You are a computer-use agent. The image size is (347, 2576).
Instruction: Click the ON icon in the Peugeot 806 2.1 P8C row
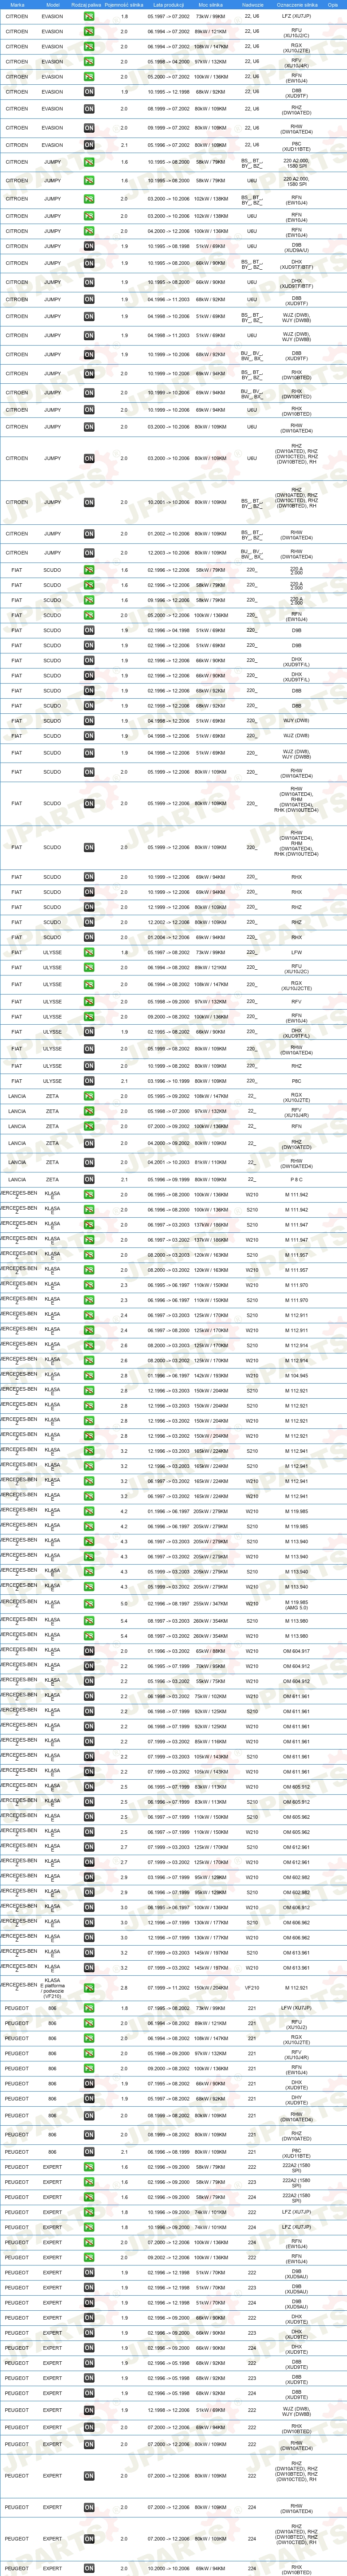(89, 2152)
